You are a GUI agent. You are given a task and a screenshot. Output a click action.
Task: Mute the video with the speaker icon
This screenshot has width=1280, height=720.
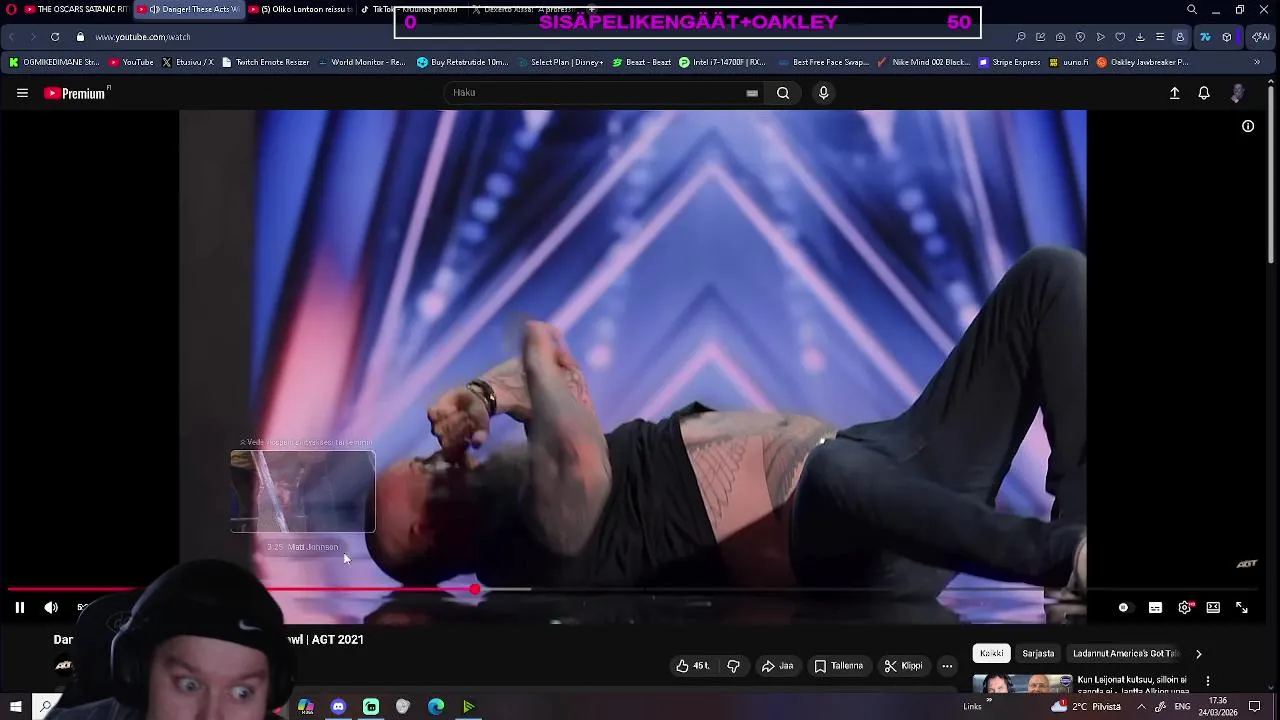click(51, 607)
